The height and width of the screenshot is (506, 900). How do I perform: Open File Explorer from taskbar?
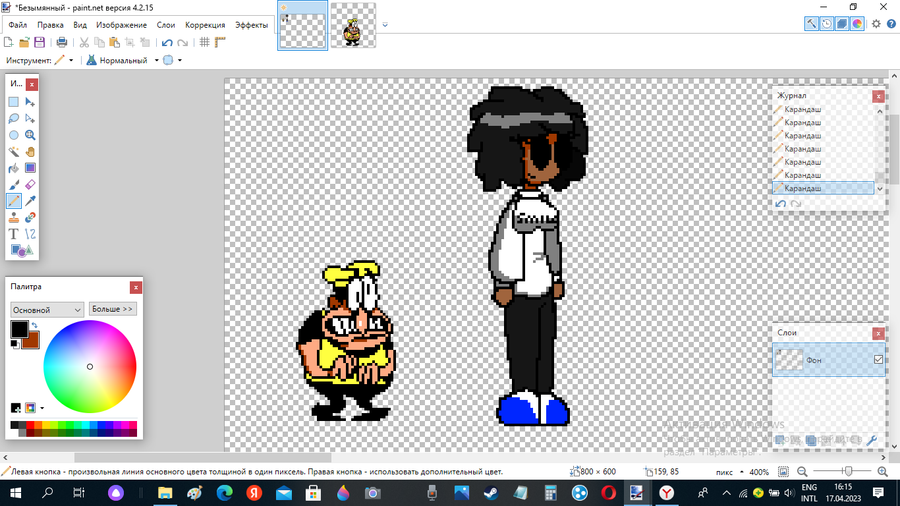(165, 493)
